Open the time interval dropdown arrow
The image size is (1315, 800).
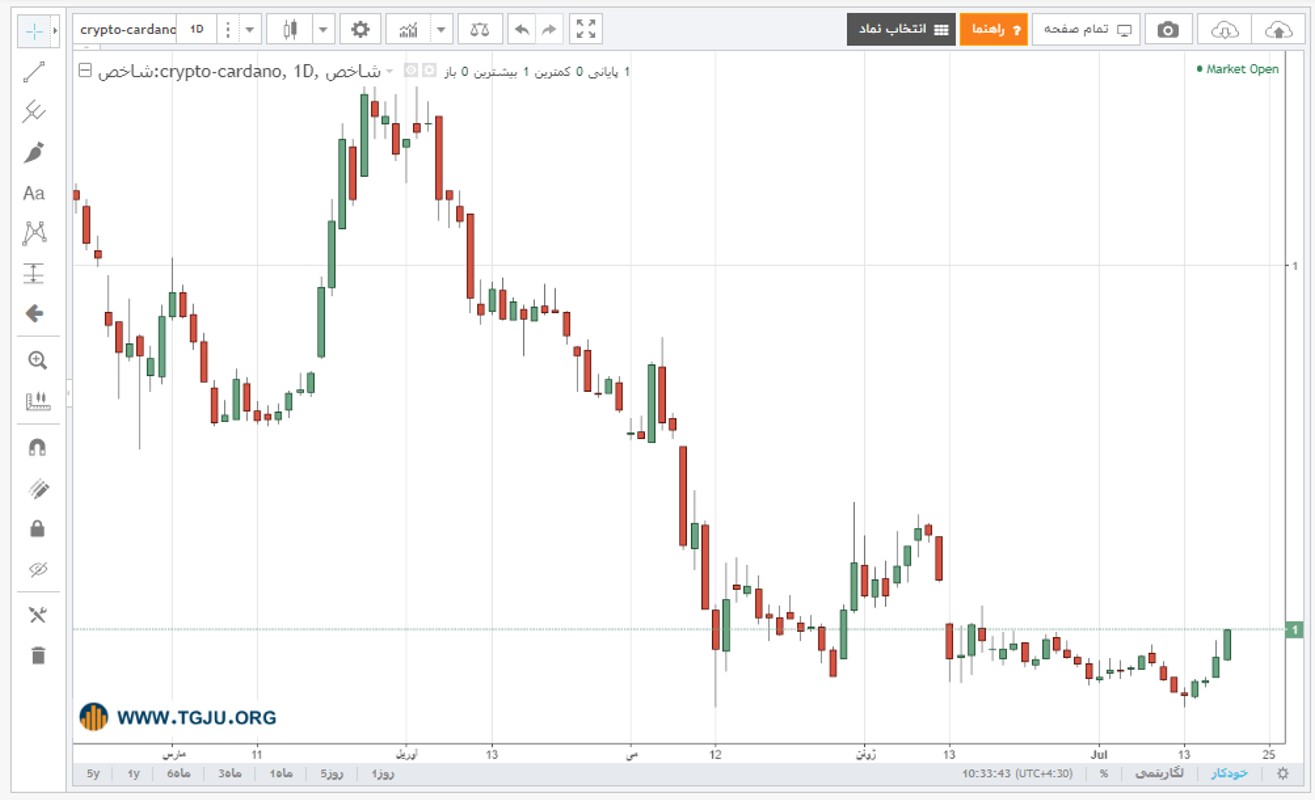pos(249,29)
